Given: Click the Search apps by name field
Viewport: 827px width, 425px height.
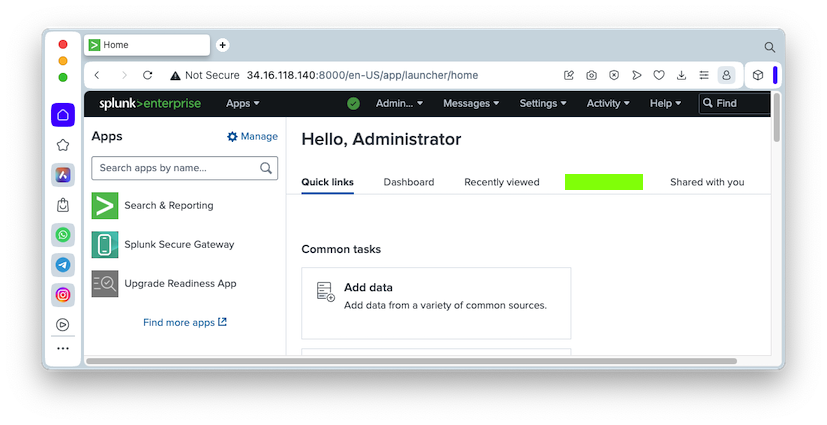Looking at the screenshot, I should pos(175,168).
